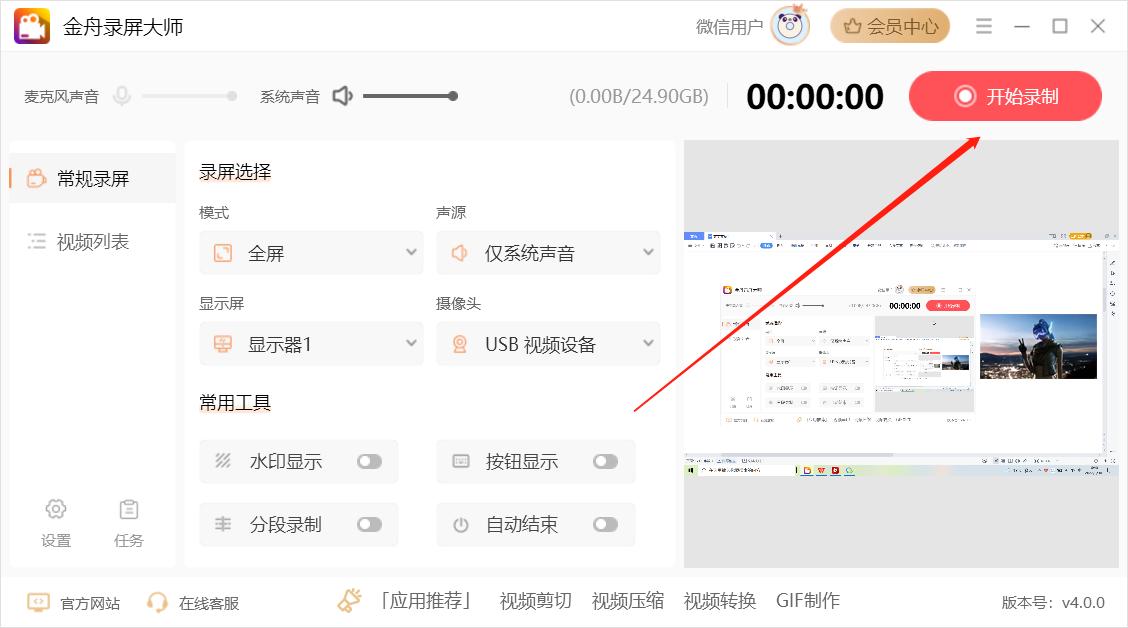
Task: Open the 模式 dropdown showing 全屏
Action: coord(311,253)
